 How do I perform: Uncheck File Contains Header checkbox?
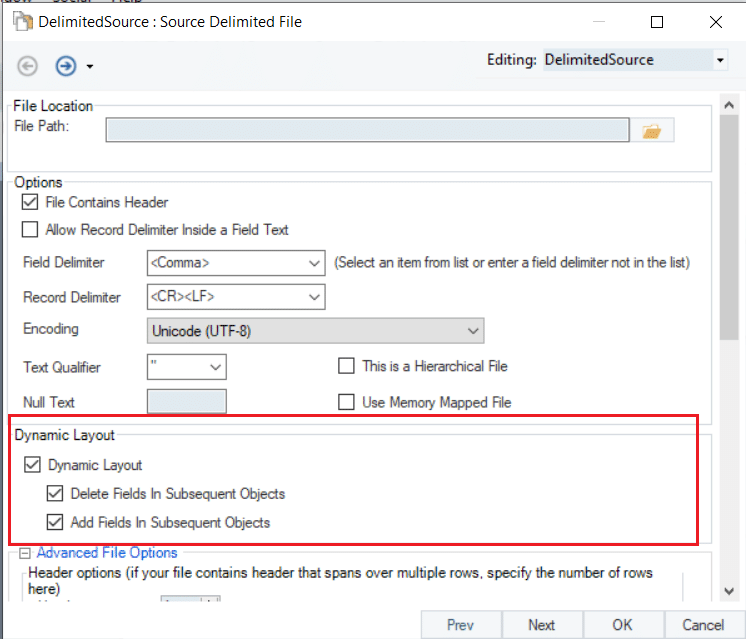tap(30, 203)
